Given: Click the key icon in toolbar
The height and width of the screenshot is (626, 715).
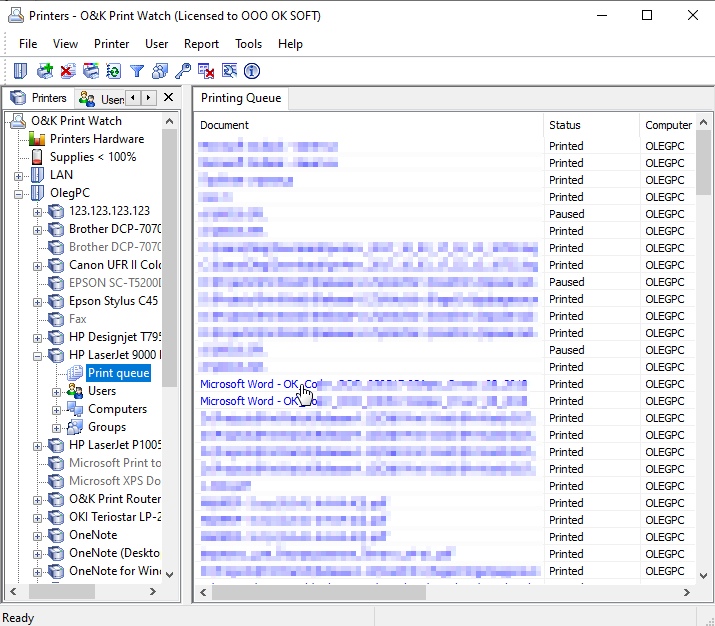Looking at the screenshot, I should coord(182,71).
